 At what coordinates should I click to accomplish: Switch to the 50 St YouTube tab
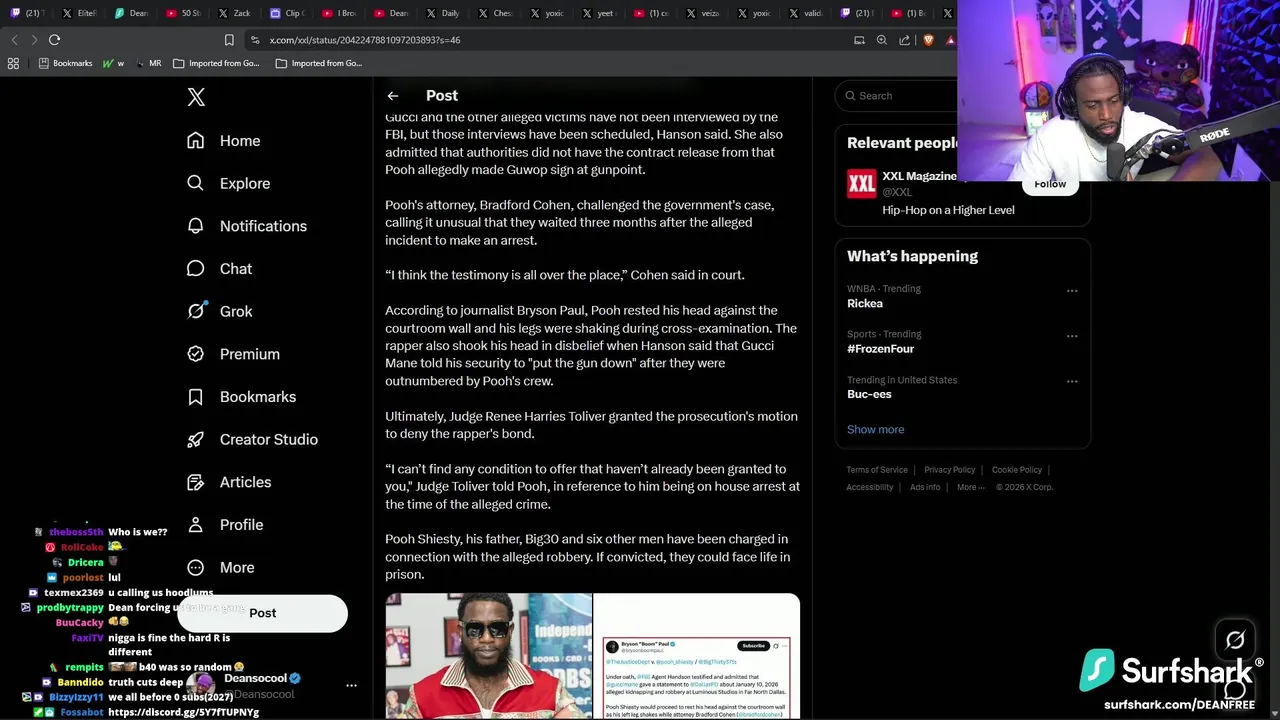point(184,13)
